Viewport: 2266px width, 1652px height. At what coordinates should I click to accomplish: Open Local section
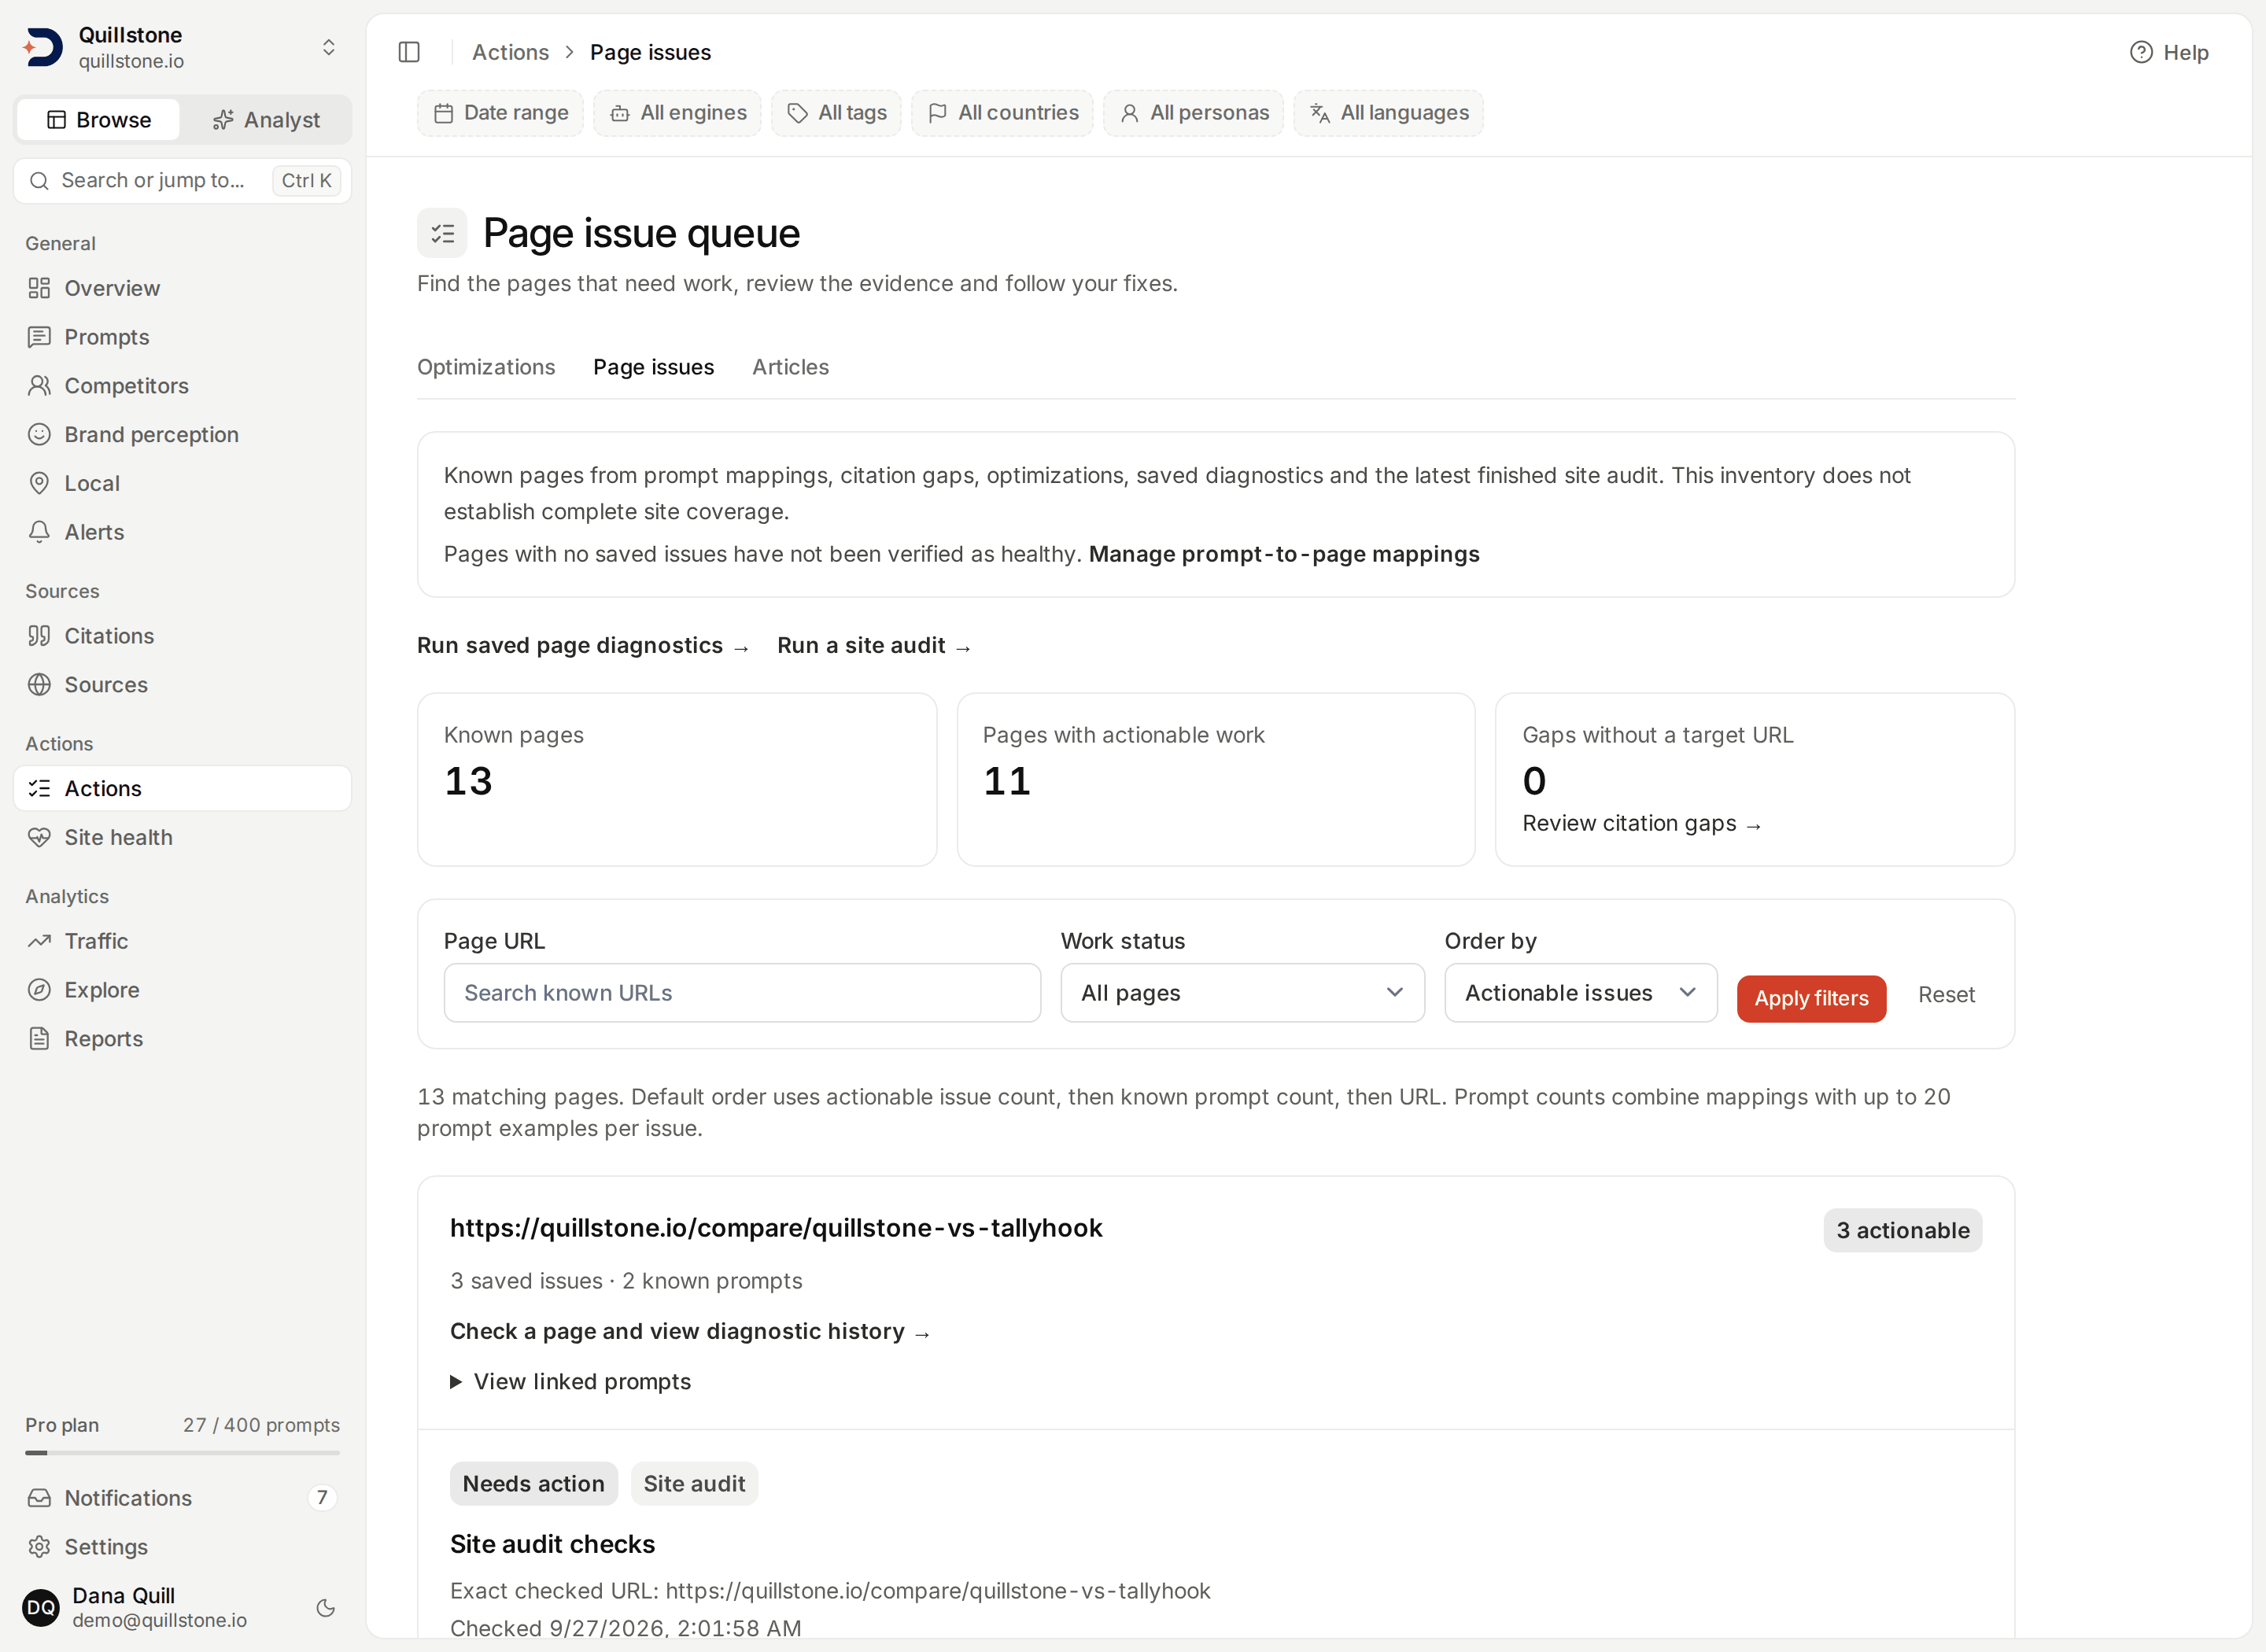point(182,483)
